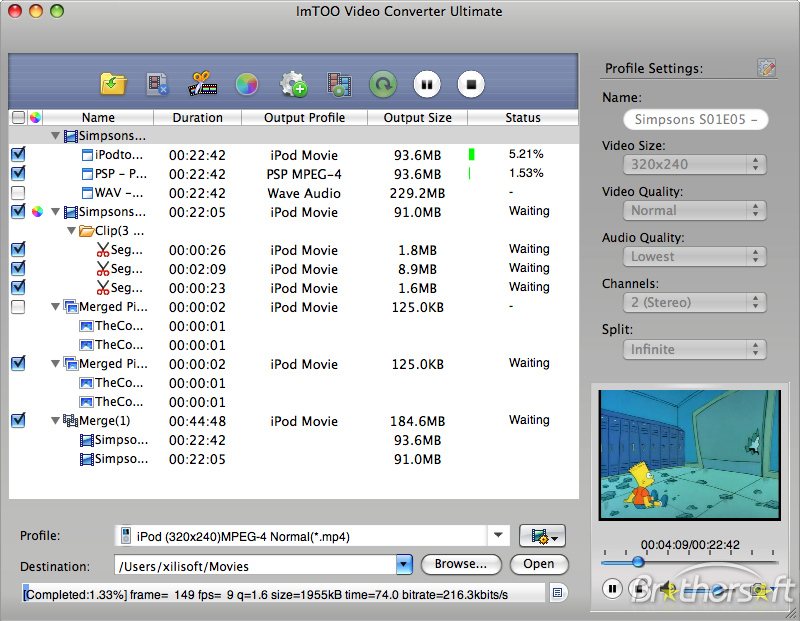Viewport: 800px width, 621px height.
Task: Click the scissors icon on the 00:00:23 segment
Action: click(x=103, y=287)
